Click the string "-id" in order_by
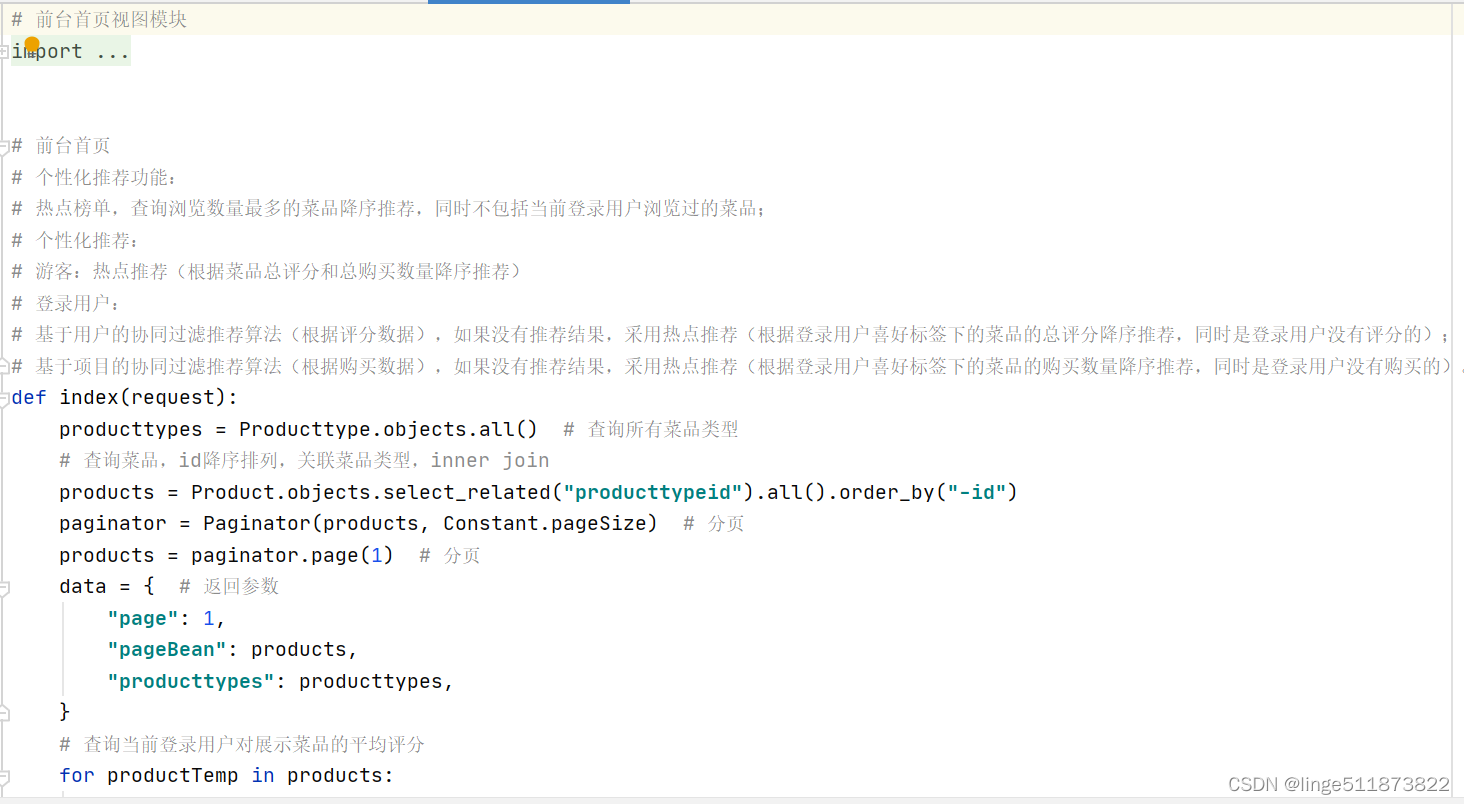This screenshot has height=804, width=1464. [977, 492]
